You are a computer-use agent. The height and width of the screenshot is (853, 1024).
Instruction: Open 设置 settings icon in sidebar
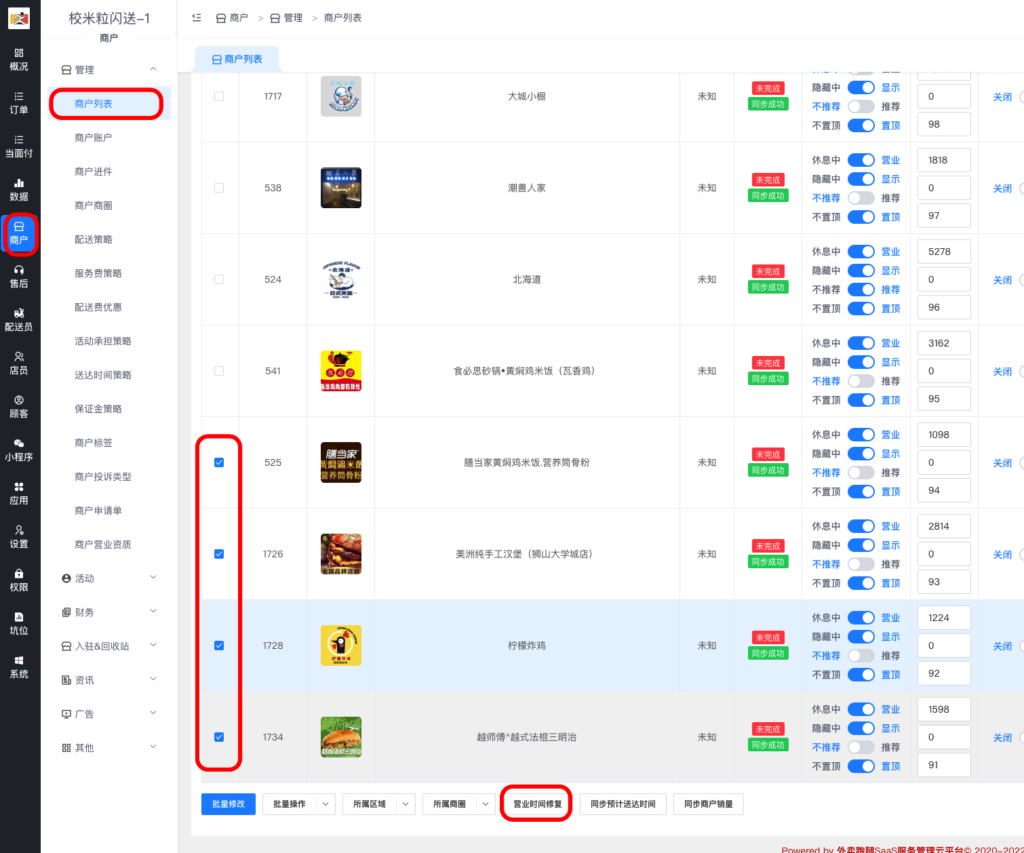(x=19, y=536)
